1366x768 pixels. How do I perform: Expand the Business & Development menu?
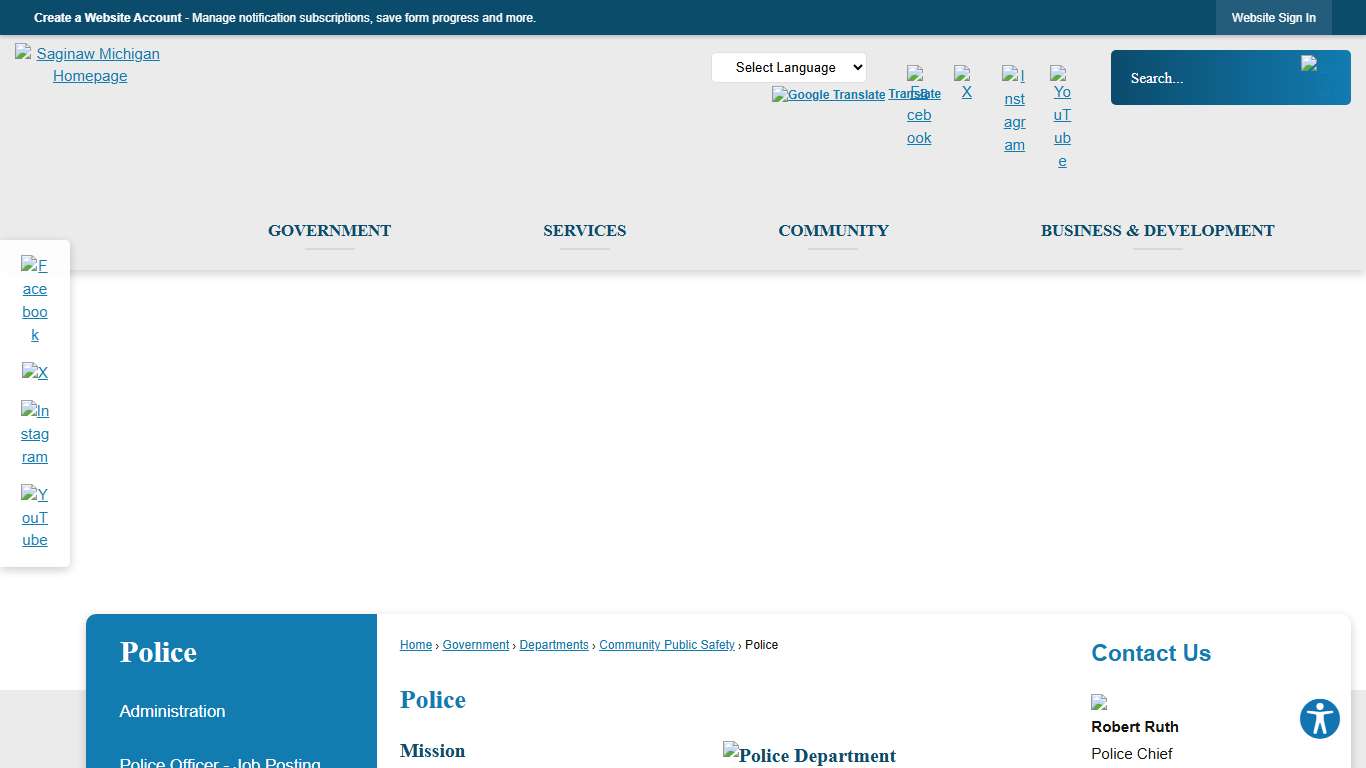[x=1157, y=231]
